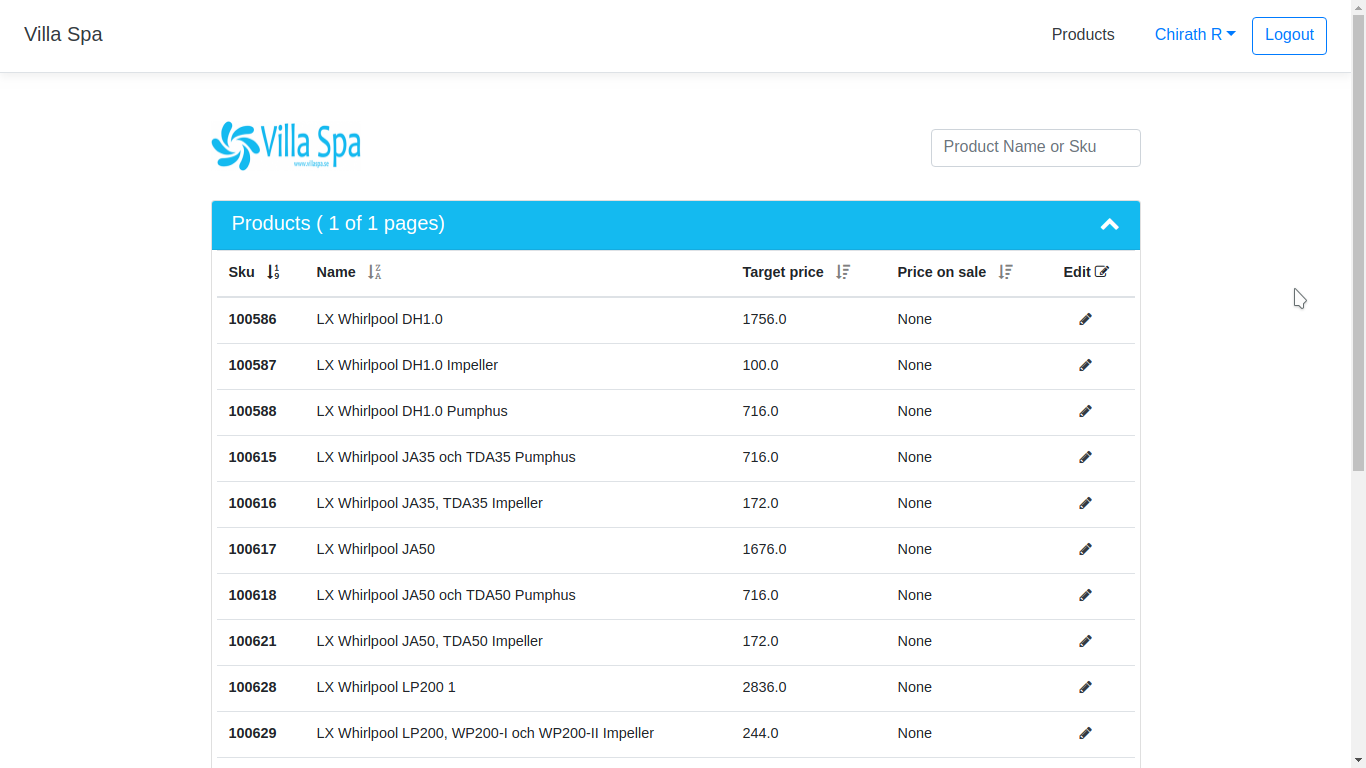The width and height of the screenshot is (1366, 768).
Task: Click the Edit column header icon
Action: click(x=1101, y=272)
